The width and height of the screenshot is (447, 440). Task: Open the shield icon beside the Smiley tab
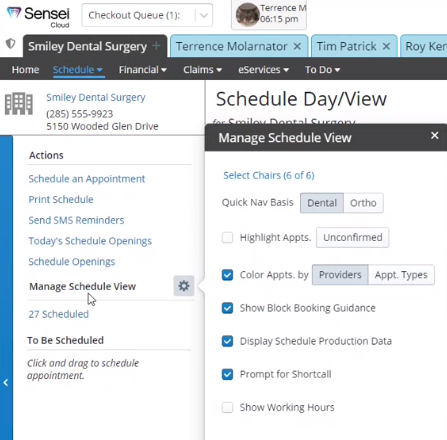point(11,44)
